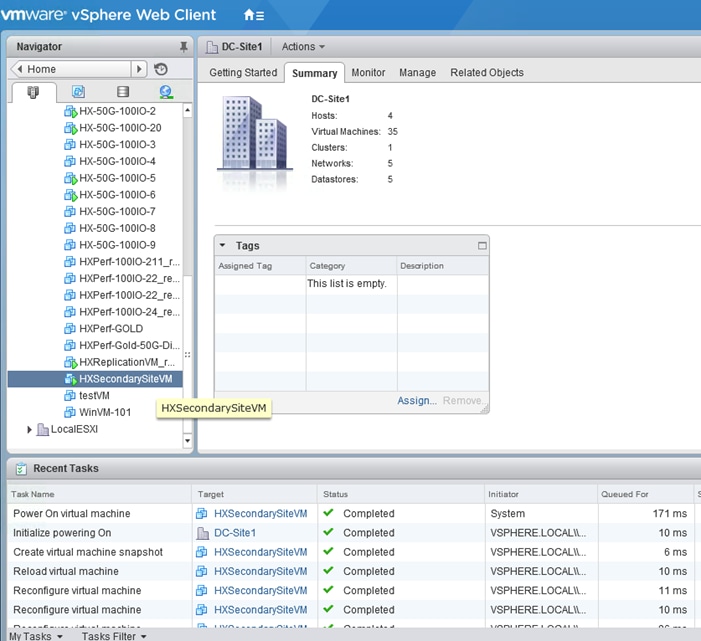Click the powered-on icon of HX-50G-100IO-5

70,178
